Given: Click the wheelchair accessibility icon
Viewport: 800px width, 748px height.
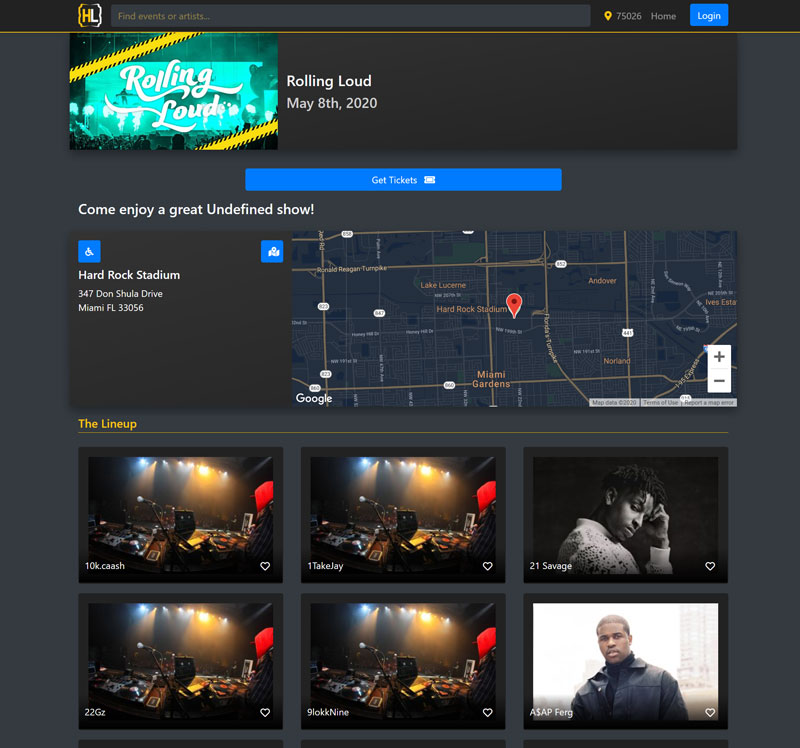Looking at the screenshot, I should tap(89, 252).
